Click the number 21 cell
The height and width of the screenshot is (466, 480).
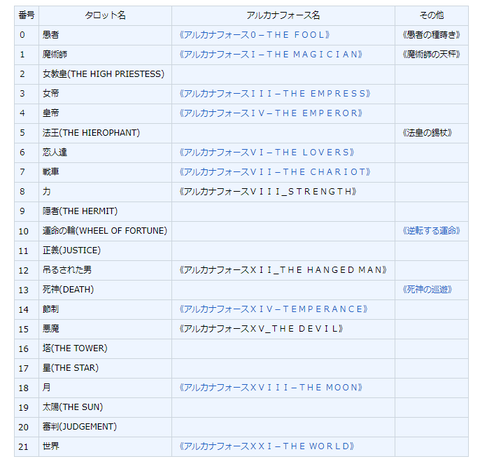pyautogui.click(x=26, y=447)
